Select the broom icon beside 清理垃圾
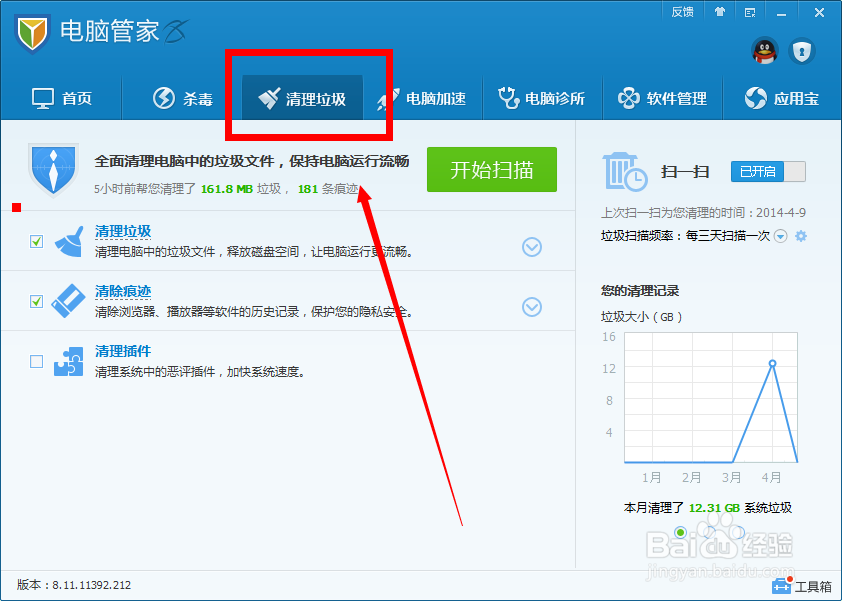The height and width of the screenshot is (601, 842). [67, 243]
